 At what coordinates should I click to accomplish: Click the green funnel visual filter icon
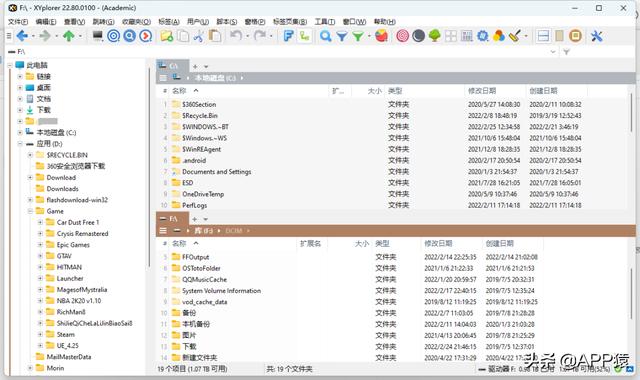[x=358, y=36]
